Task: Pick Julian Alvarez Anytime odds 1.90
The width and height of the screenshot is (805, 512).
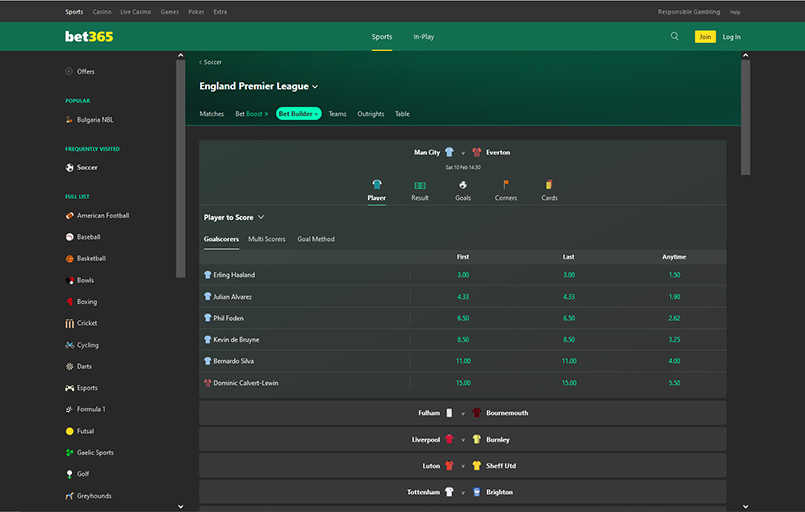Action: [x=674, y=297]
